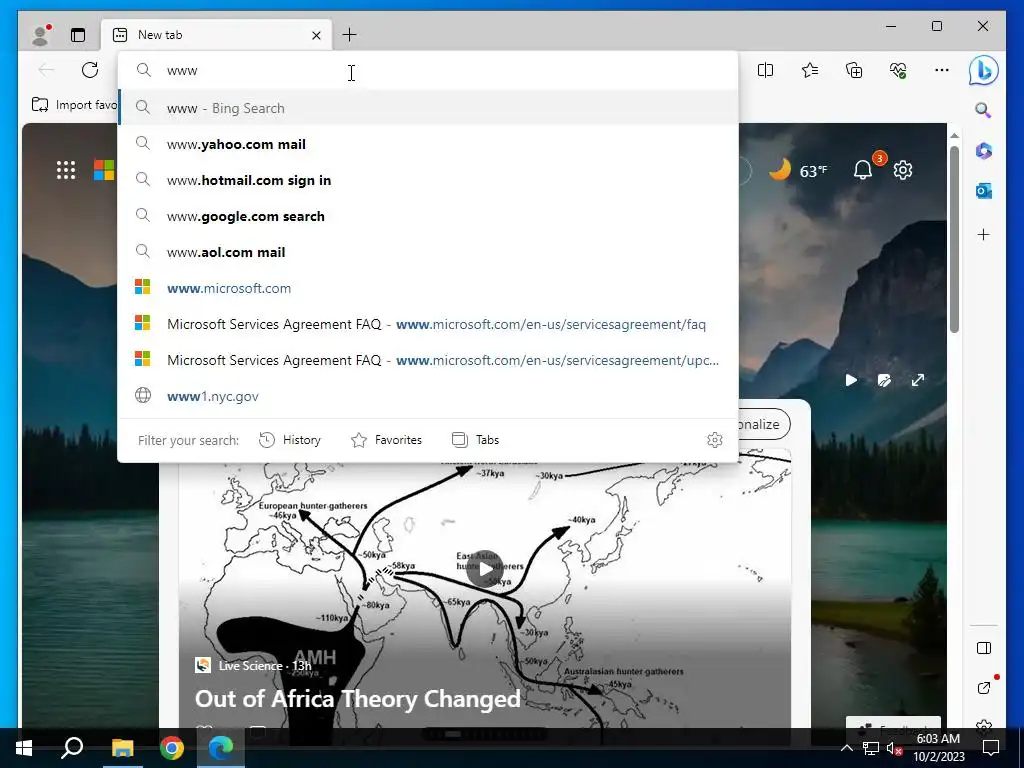Toggle split screen icon in toolbar
Image resolution: width=1024 pixels, height=768 pixels.
coord(765,70)
